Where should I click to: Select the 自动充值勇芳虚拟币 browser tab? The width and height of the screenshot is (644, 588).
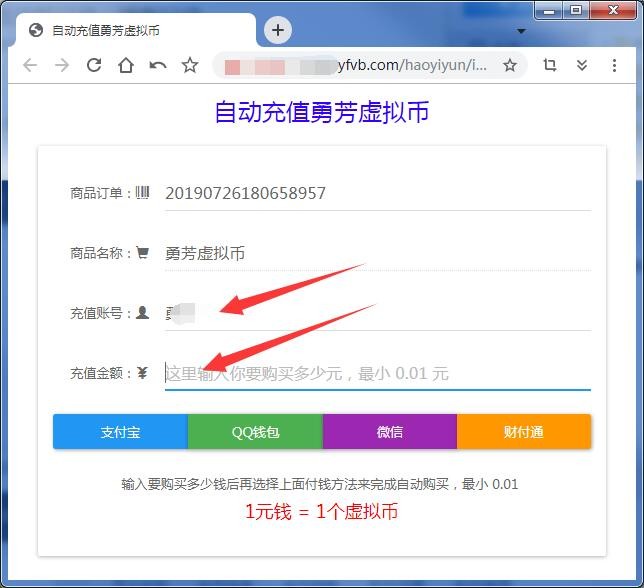click(136, 30)
